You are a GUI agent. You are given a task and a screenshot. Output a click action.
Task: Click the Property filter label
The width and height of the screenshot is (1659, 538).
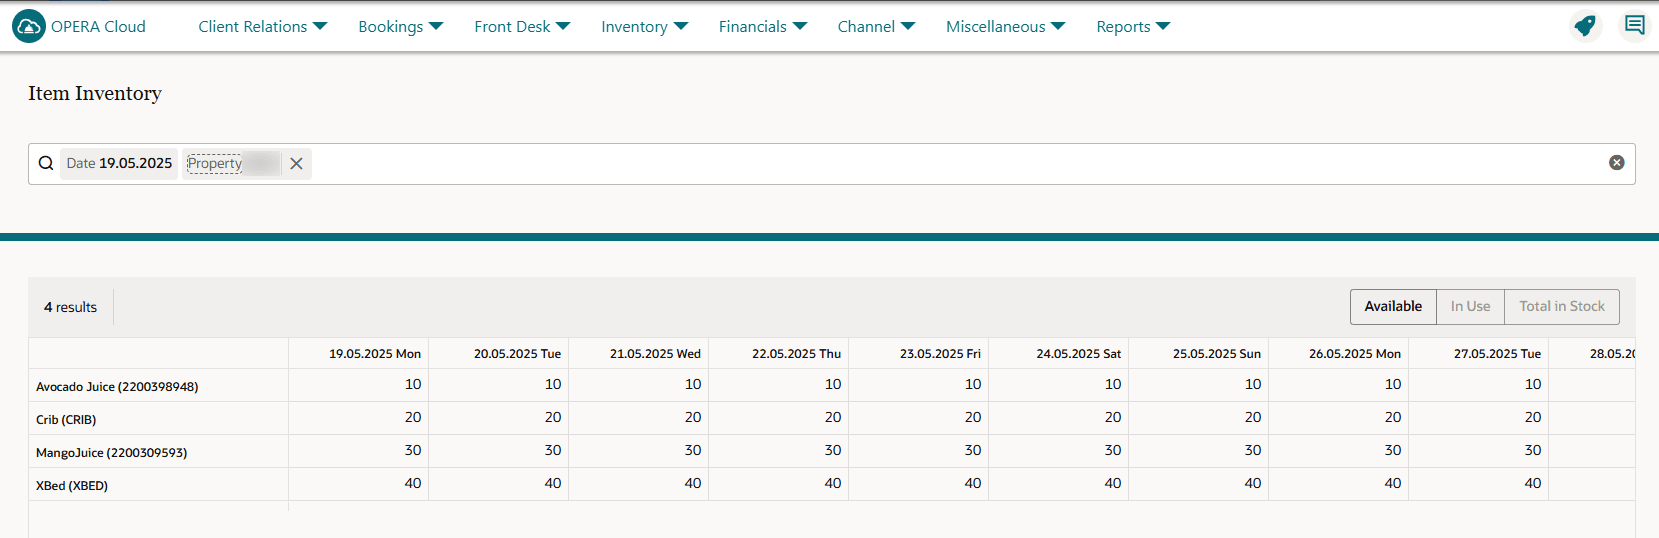[x=215, y=164]
